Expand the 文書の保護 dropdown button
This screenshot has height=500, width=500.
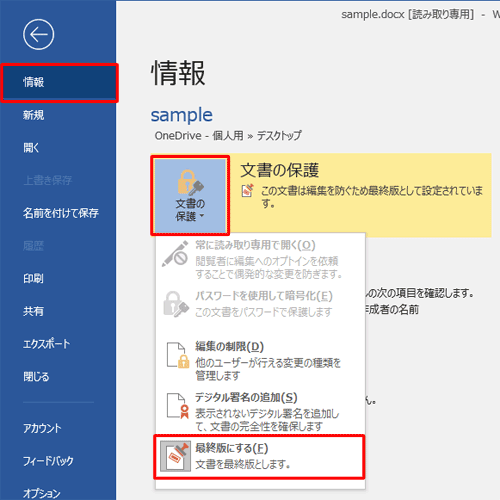click(190, 195)
